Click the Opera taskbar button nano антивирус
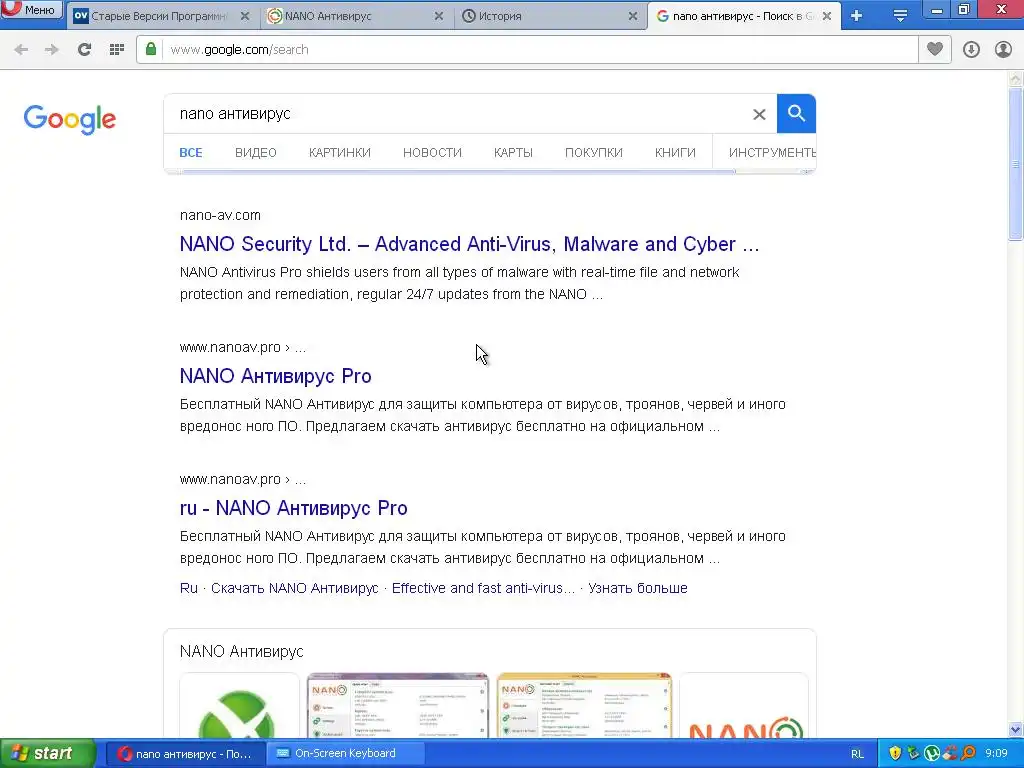Viewport: 1024px width, 768px height. (x=185, y=754)
